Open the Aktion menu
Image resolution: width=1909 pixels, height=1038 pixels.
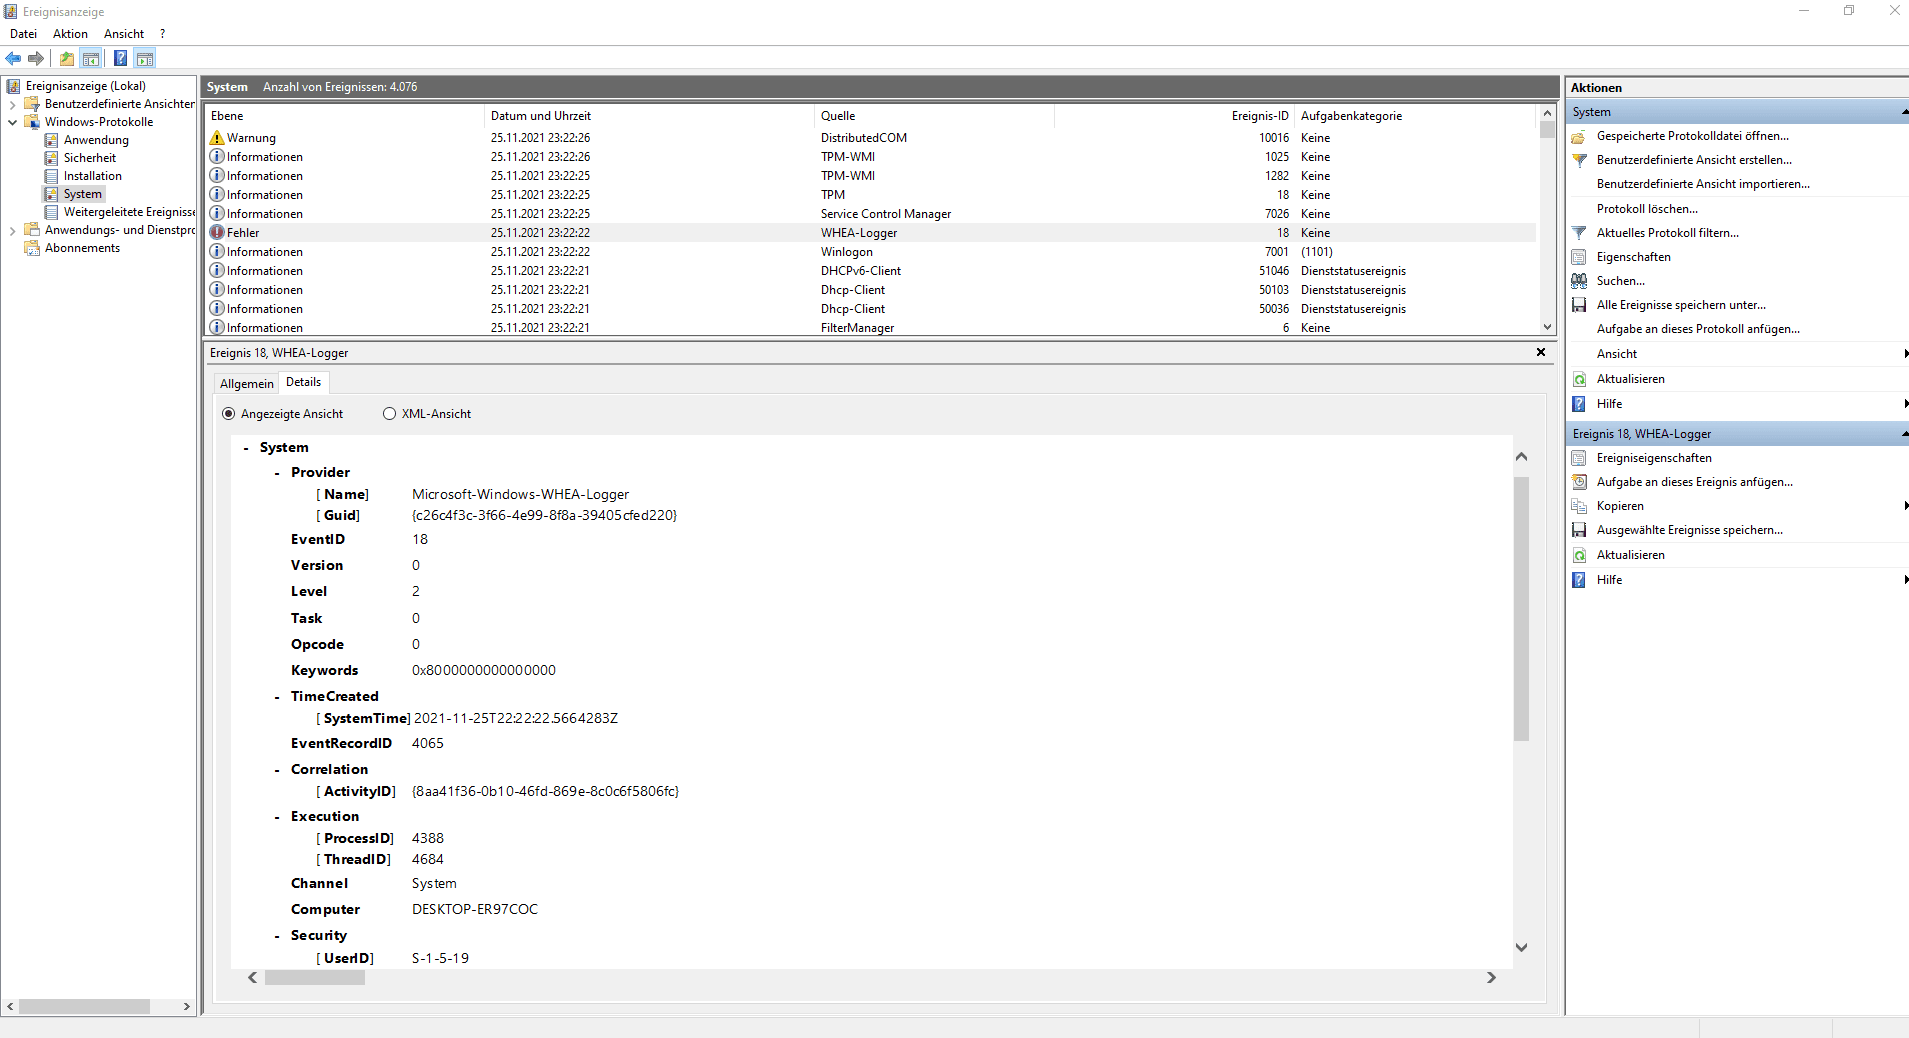point(70,34)
